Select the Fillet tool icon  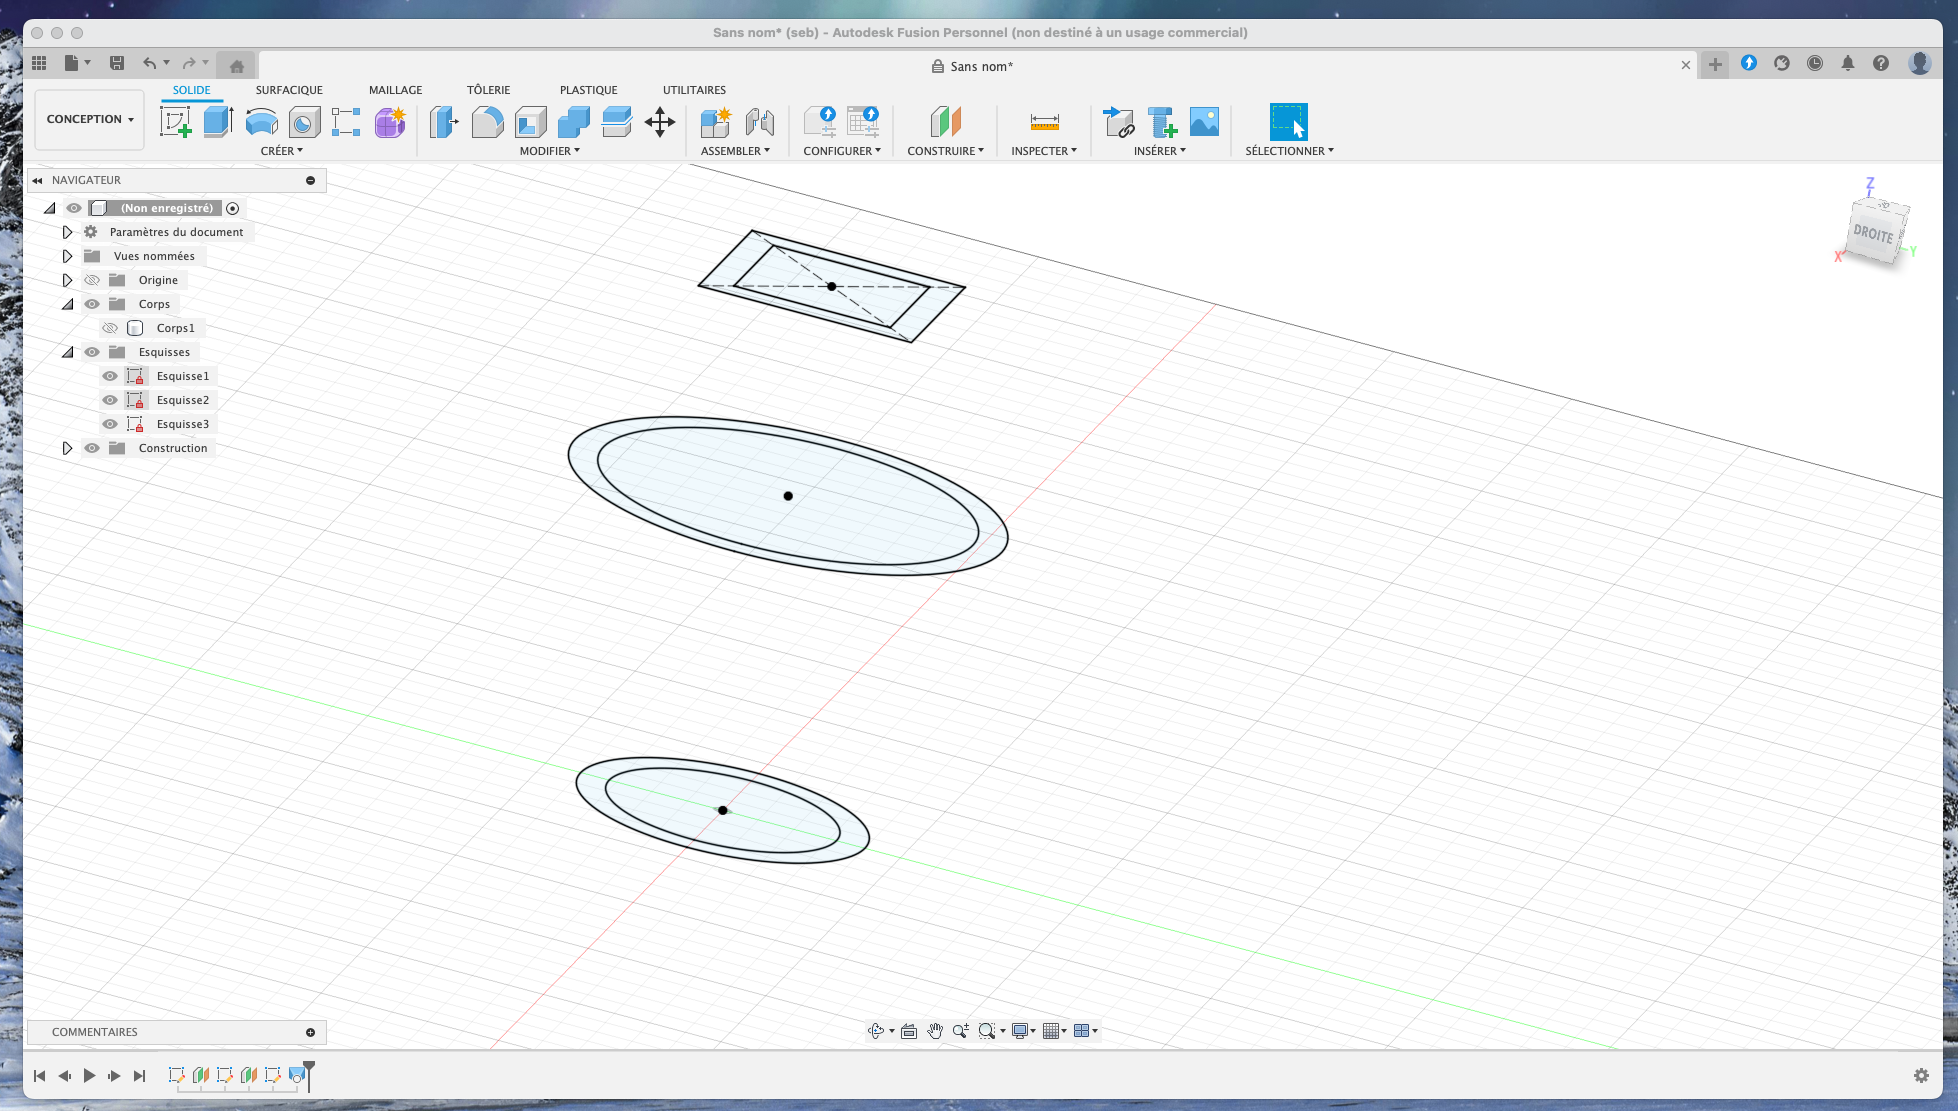(x=487, y=122)
